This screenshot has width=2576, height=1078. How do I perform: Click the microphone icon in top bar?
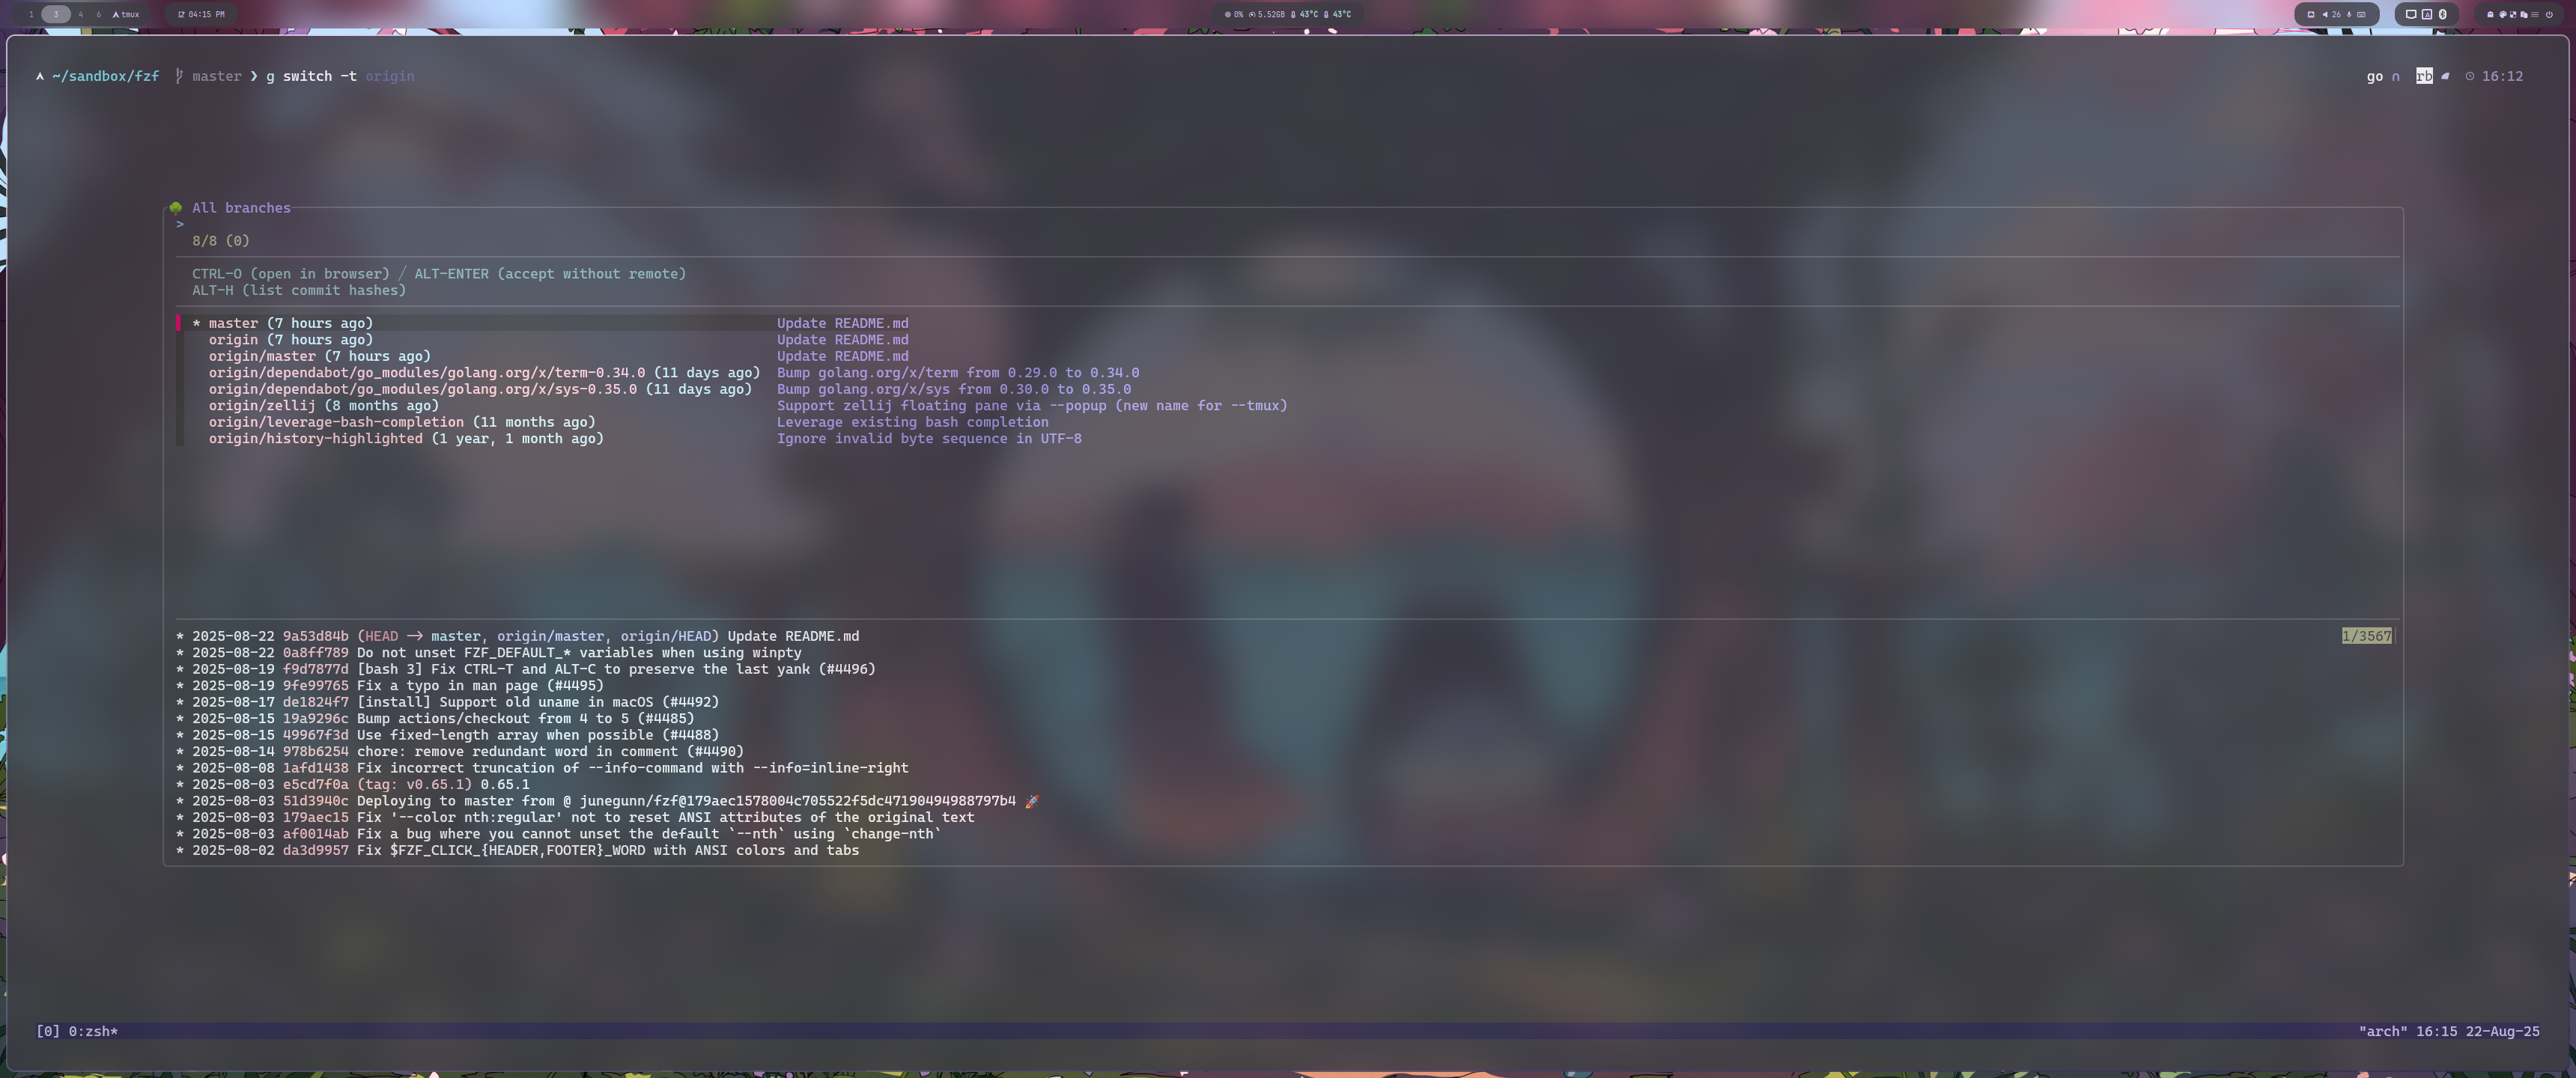pos(2350,15)
